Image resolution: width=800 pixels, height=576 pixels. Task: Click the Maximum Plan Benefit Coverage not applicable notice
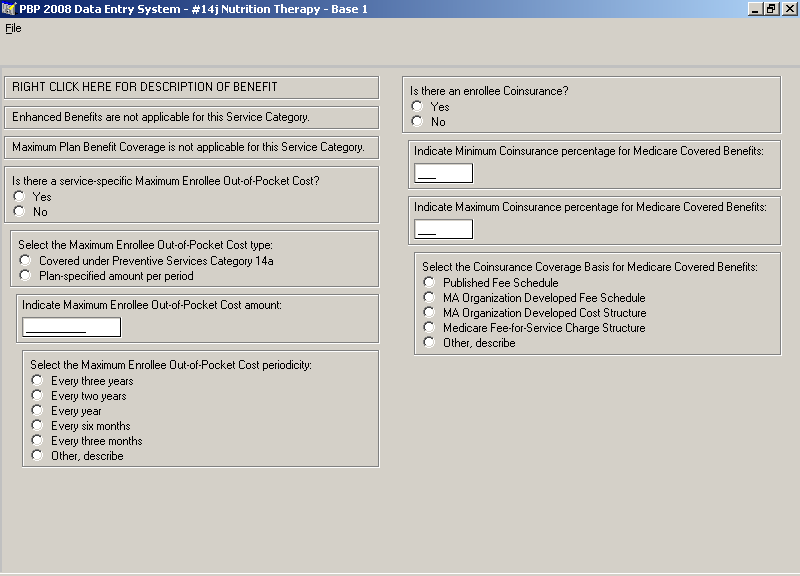click(x=191, y=147)
